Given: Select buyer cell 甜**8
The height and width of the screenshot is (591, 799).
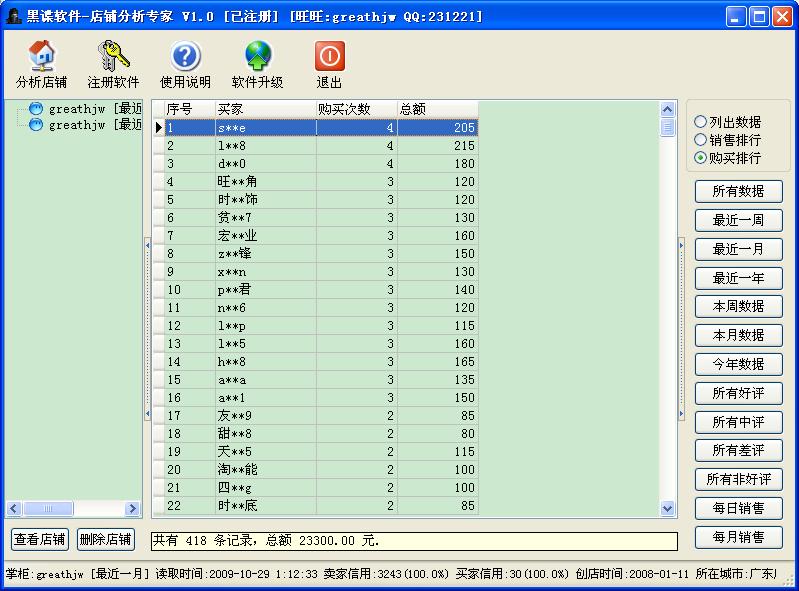Looking at the screenshot, I should click(x=265, y=434).
